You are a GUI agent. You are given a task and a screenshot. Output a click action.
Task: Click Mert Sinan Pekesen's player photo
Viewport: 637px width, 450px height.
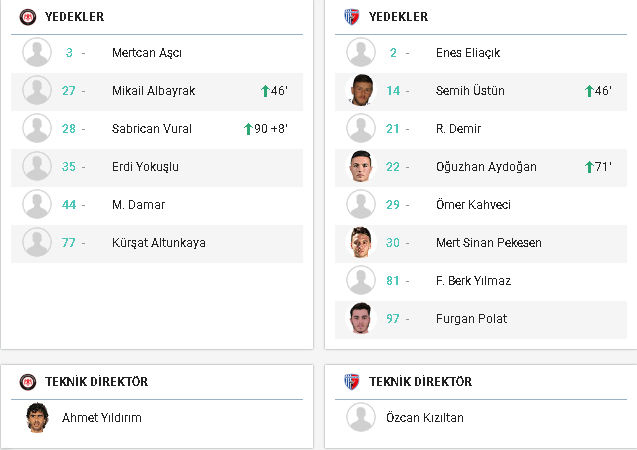[361, 242]
